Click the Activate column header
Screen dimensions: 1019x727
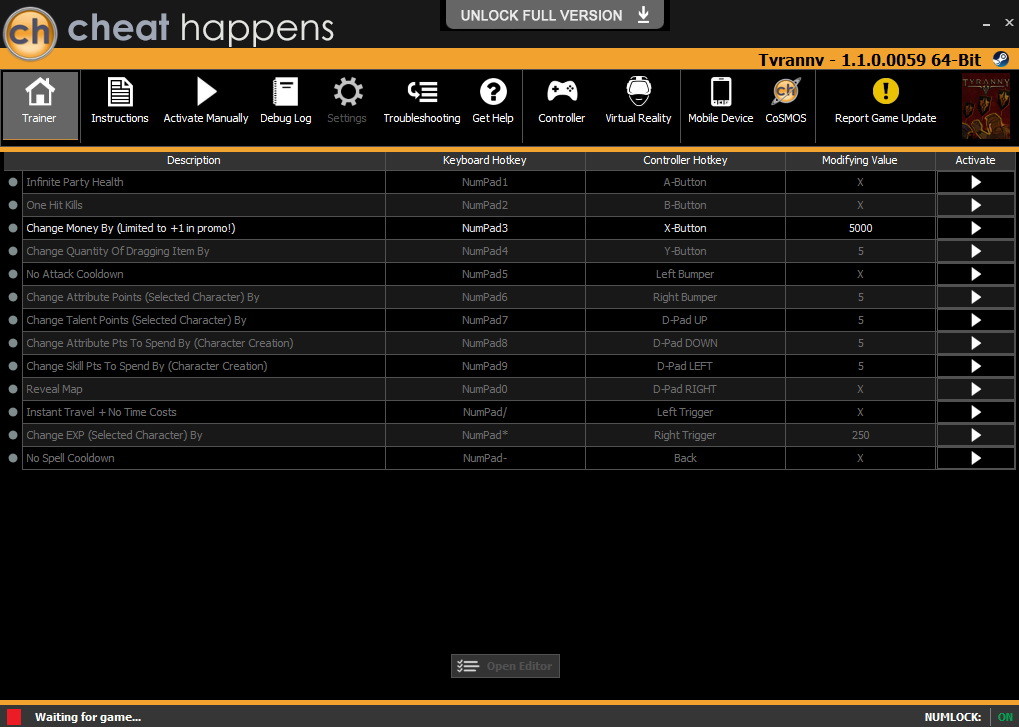[x=975, y=160]
